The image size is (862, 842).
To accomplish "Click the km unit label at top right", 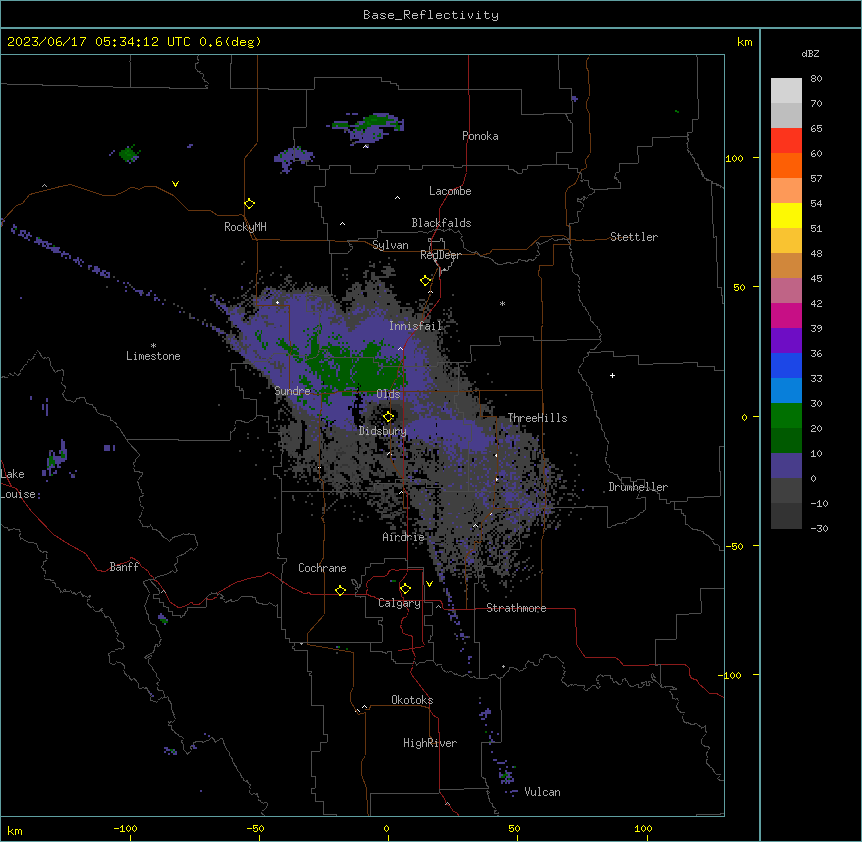I will click(x=745, y=42).
